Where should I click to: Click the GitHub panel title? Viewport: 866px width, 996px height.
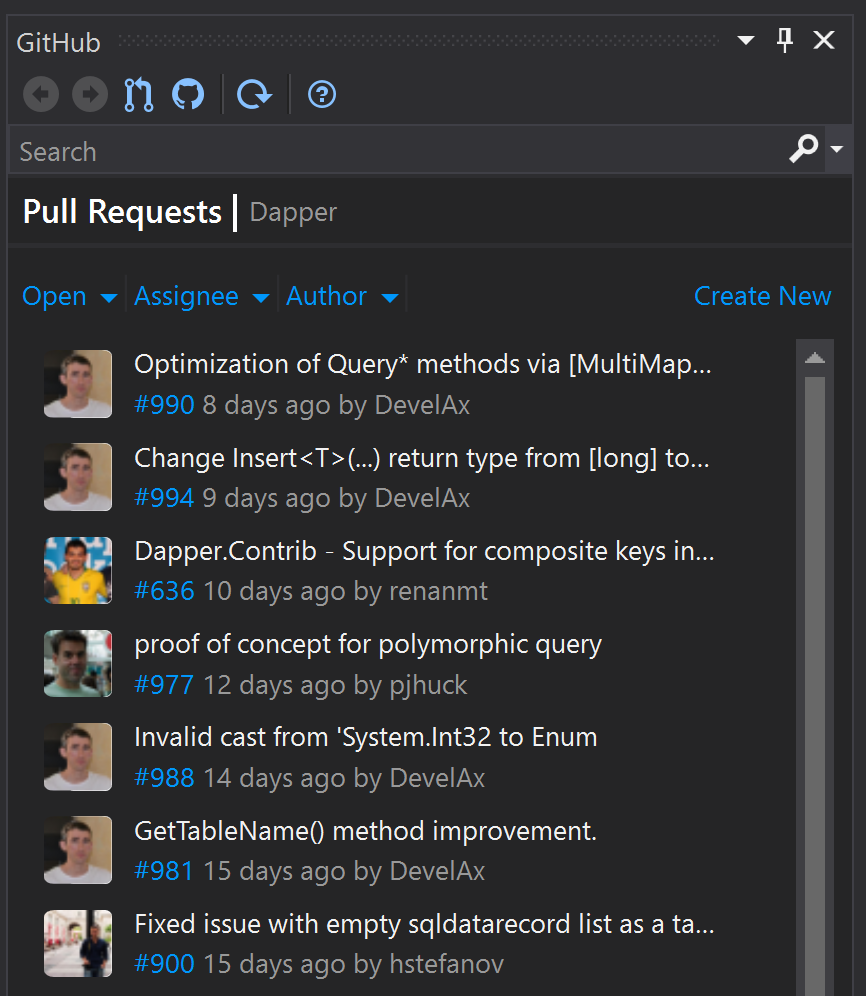point(58,43)
